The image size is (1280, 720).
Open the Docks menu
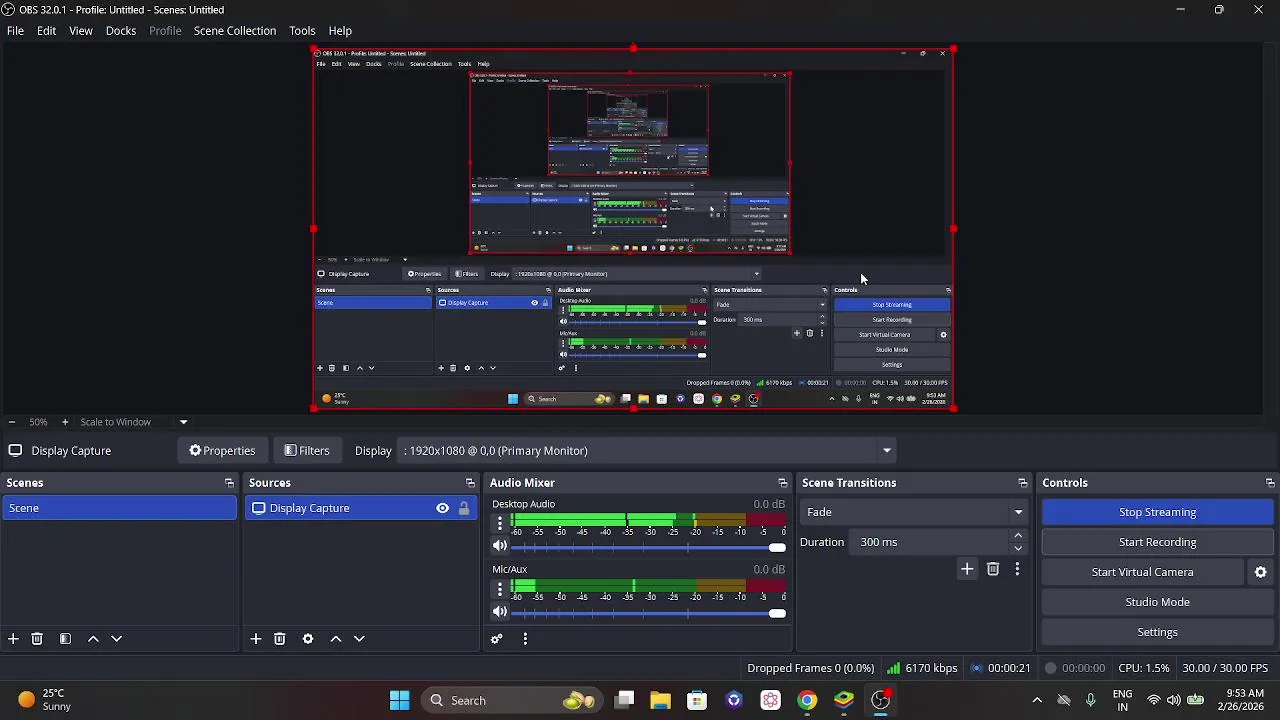point(121,31)
